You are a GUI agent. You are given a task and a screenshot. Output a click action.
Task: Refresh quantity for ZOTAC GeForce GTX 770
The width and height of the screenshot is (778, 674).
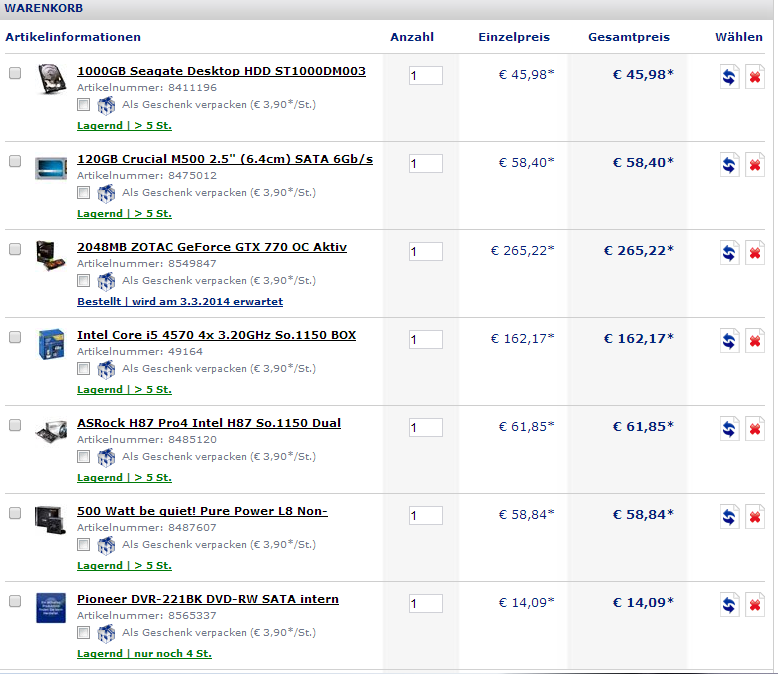pyautogui.click(x=729, y=253)
